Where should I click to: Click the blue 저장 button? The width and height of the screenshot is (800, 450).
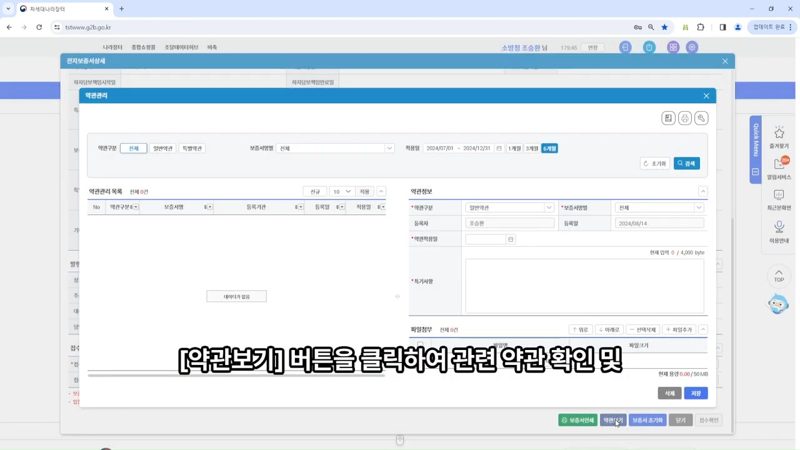(696, 393)
